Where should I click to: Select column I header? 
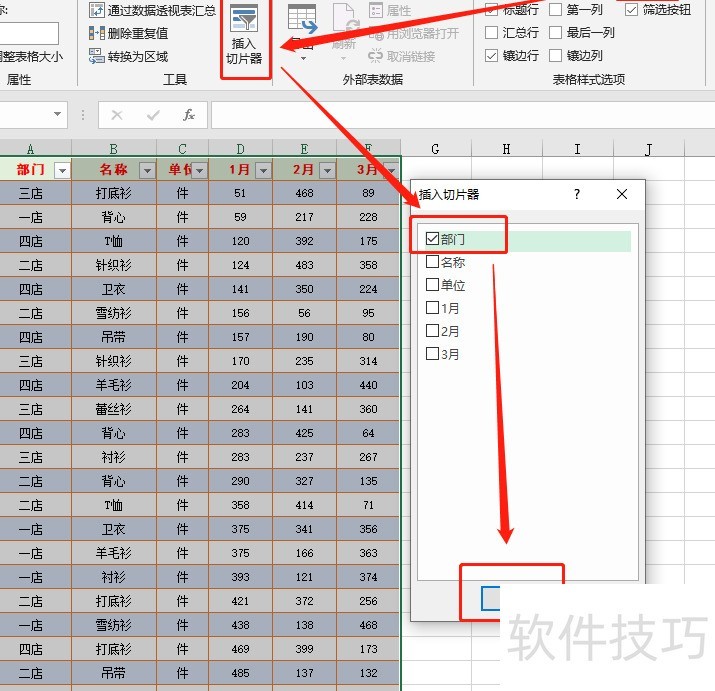(577, 149)
